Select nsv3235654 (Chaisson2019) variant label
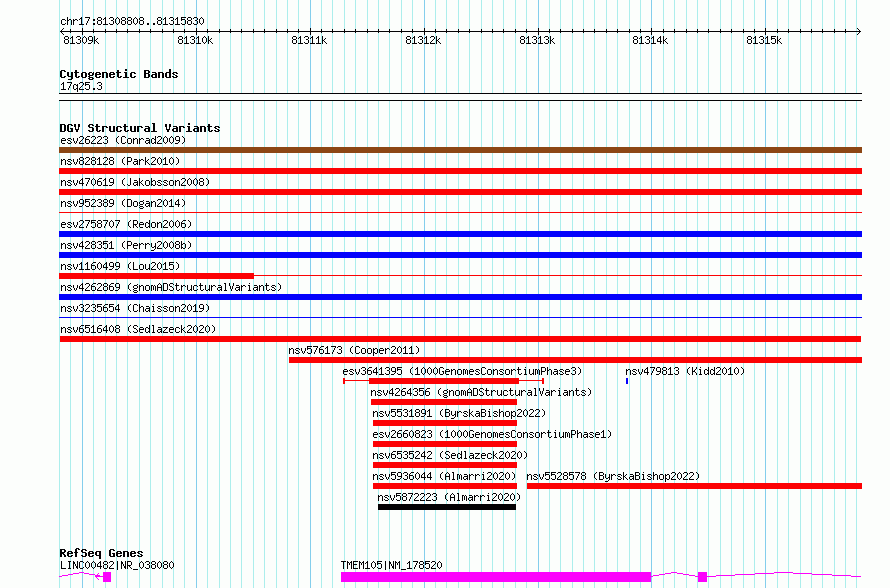Viewport: 890px width, 588px height. click(135, 308)
